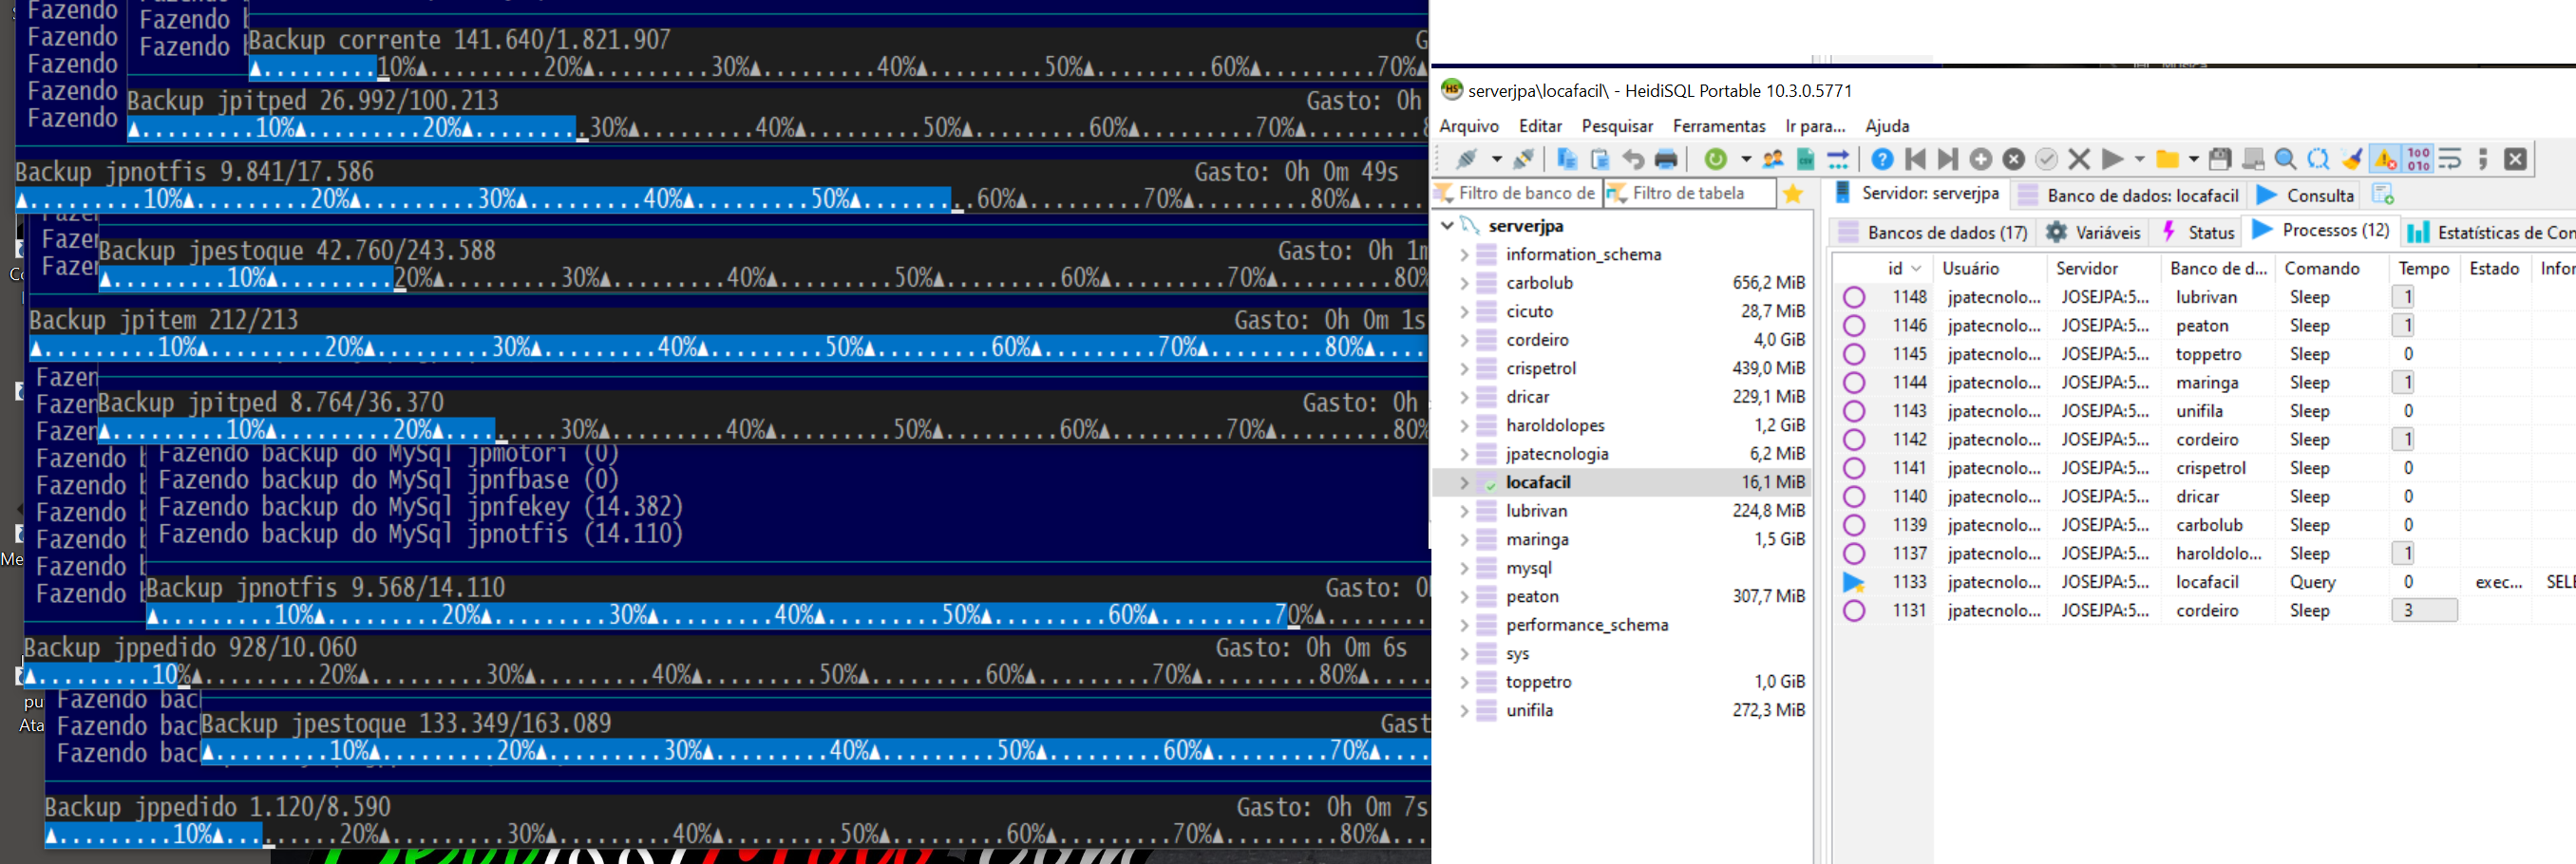The height and width of the screenshot is (864, 2576).
Task: Open the Pesquisar menu
Action: tap(1617, 126)
